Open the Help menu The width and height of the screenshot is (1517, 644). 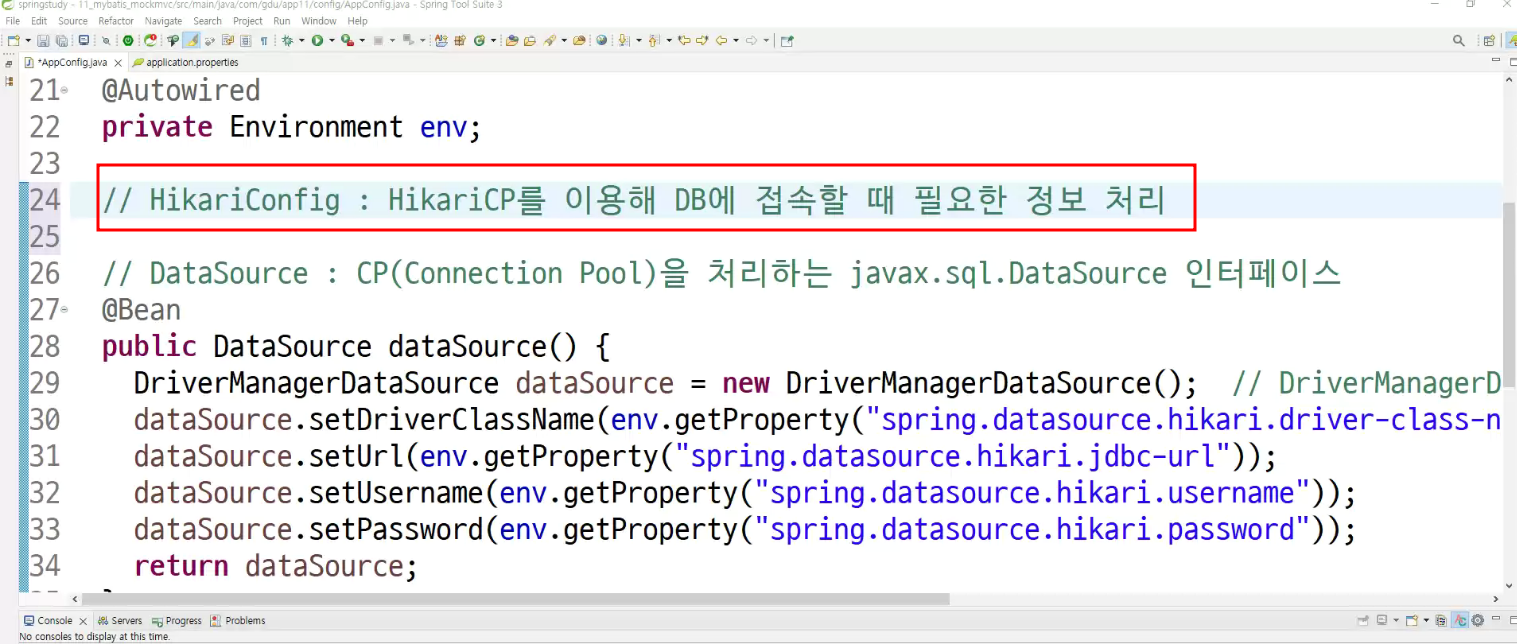(x=357, y=21)
